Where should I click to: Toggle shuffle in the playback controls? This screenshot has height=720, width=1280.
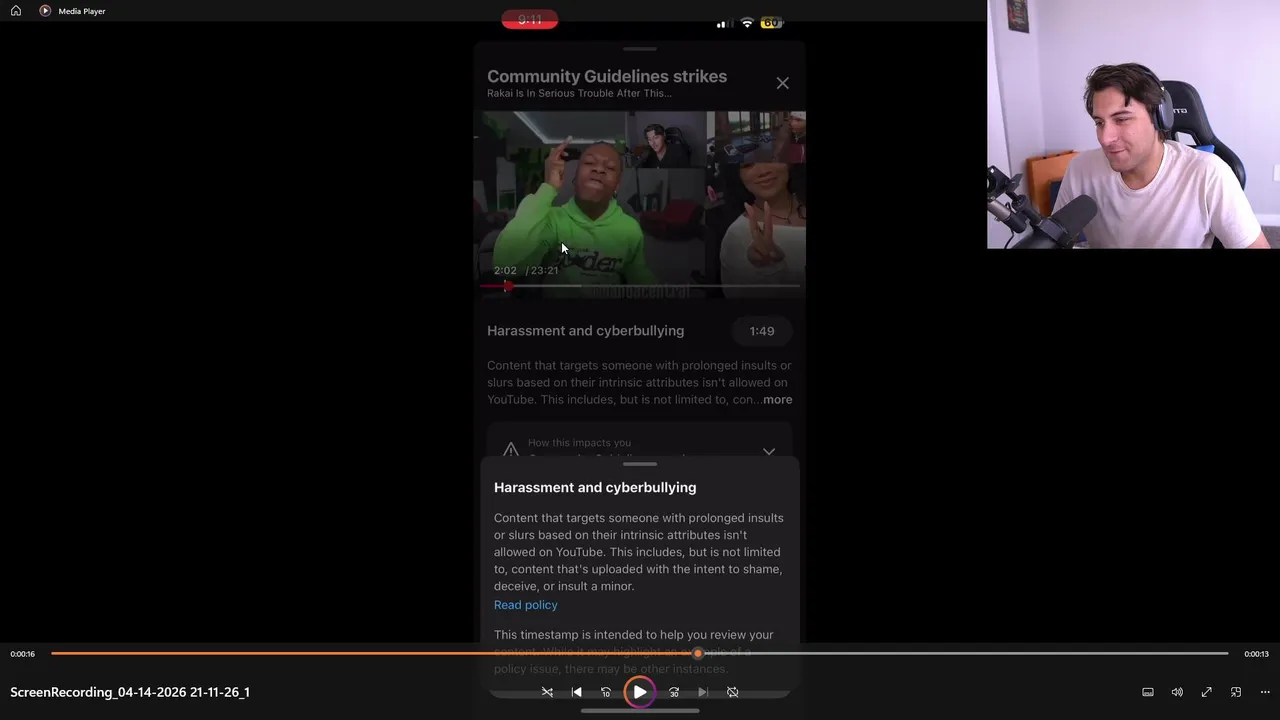547,692
